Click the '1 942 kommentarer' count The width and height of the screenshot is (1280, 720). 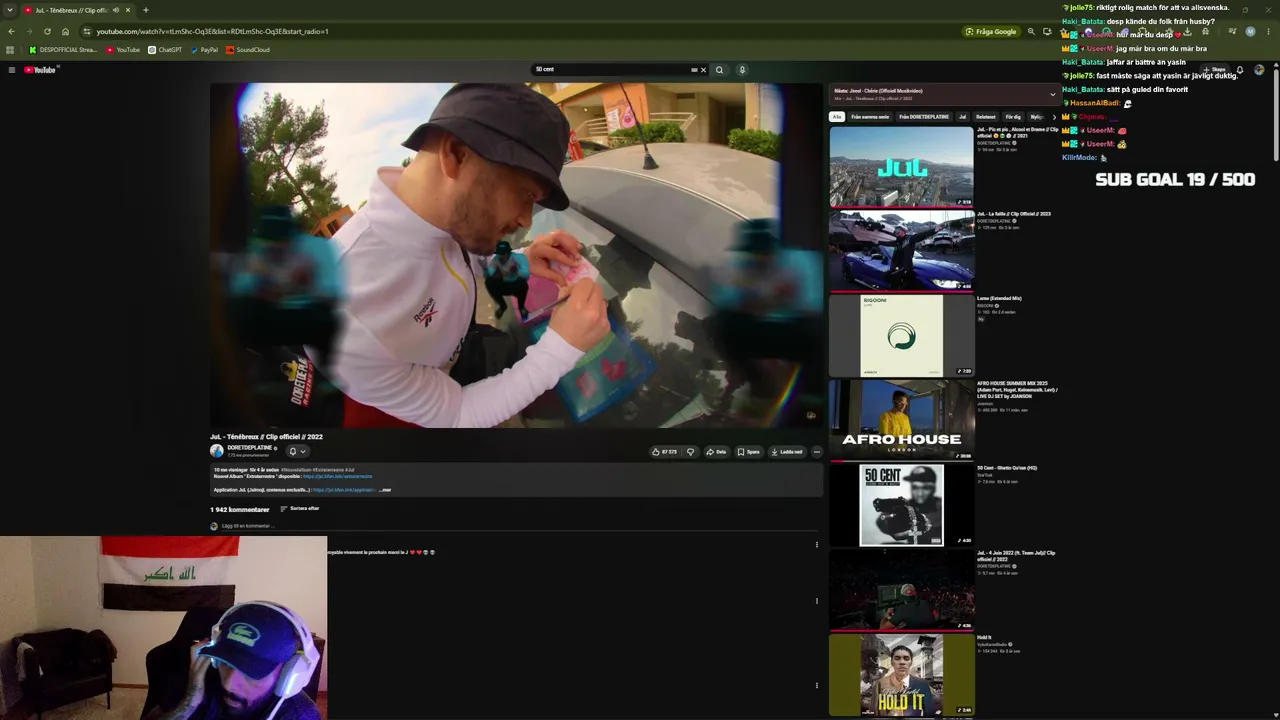coord(239,509)
